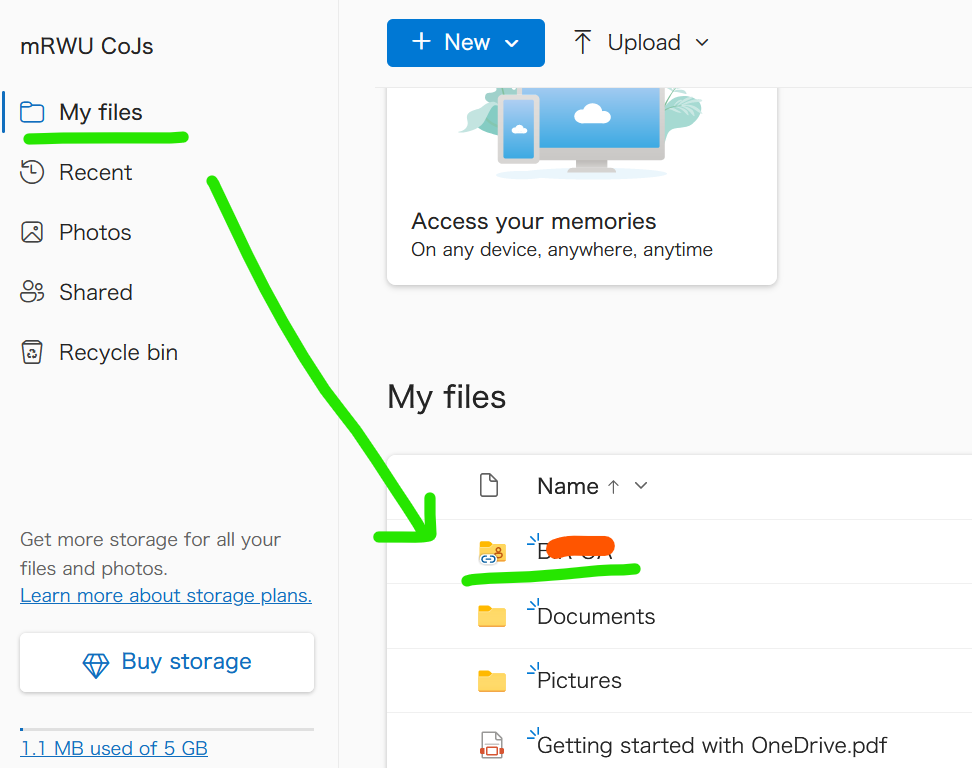
Task: Click the My files page heading
Action: (x=446, y=397)
